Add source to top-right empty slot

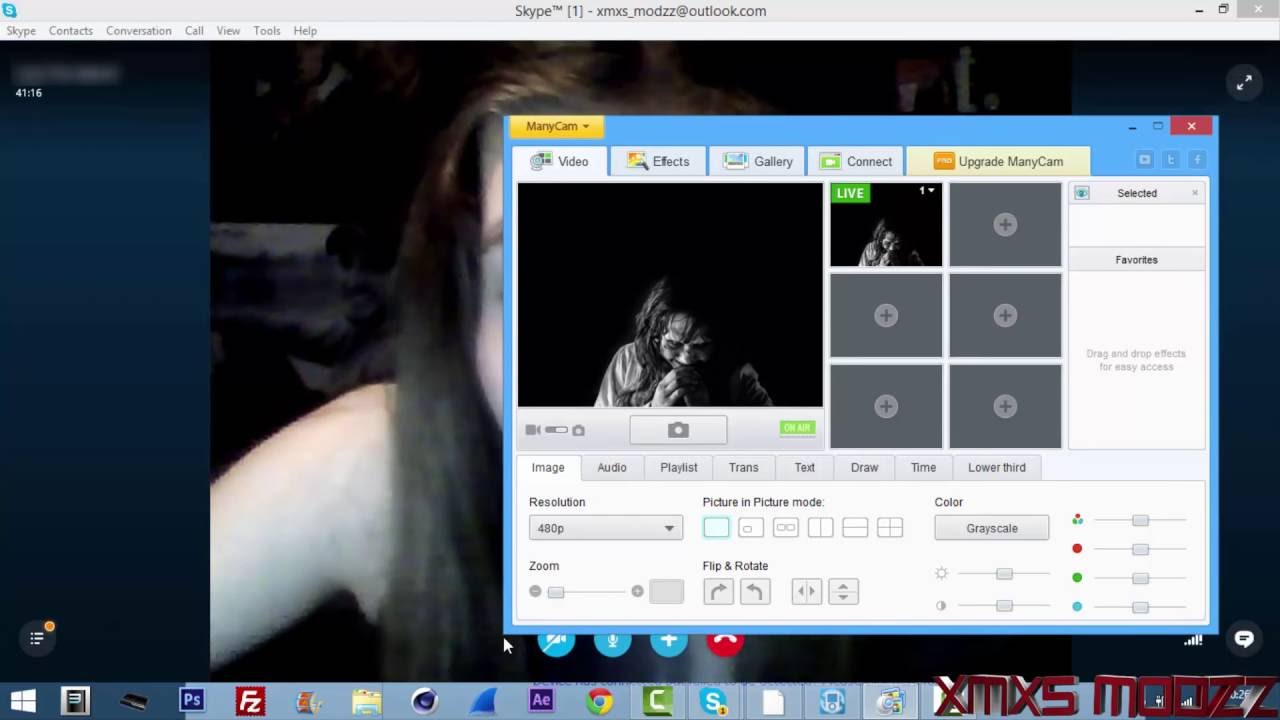click(1005, 225)
